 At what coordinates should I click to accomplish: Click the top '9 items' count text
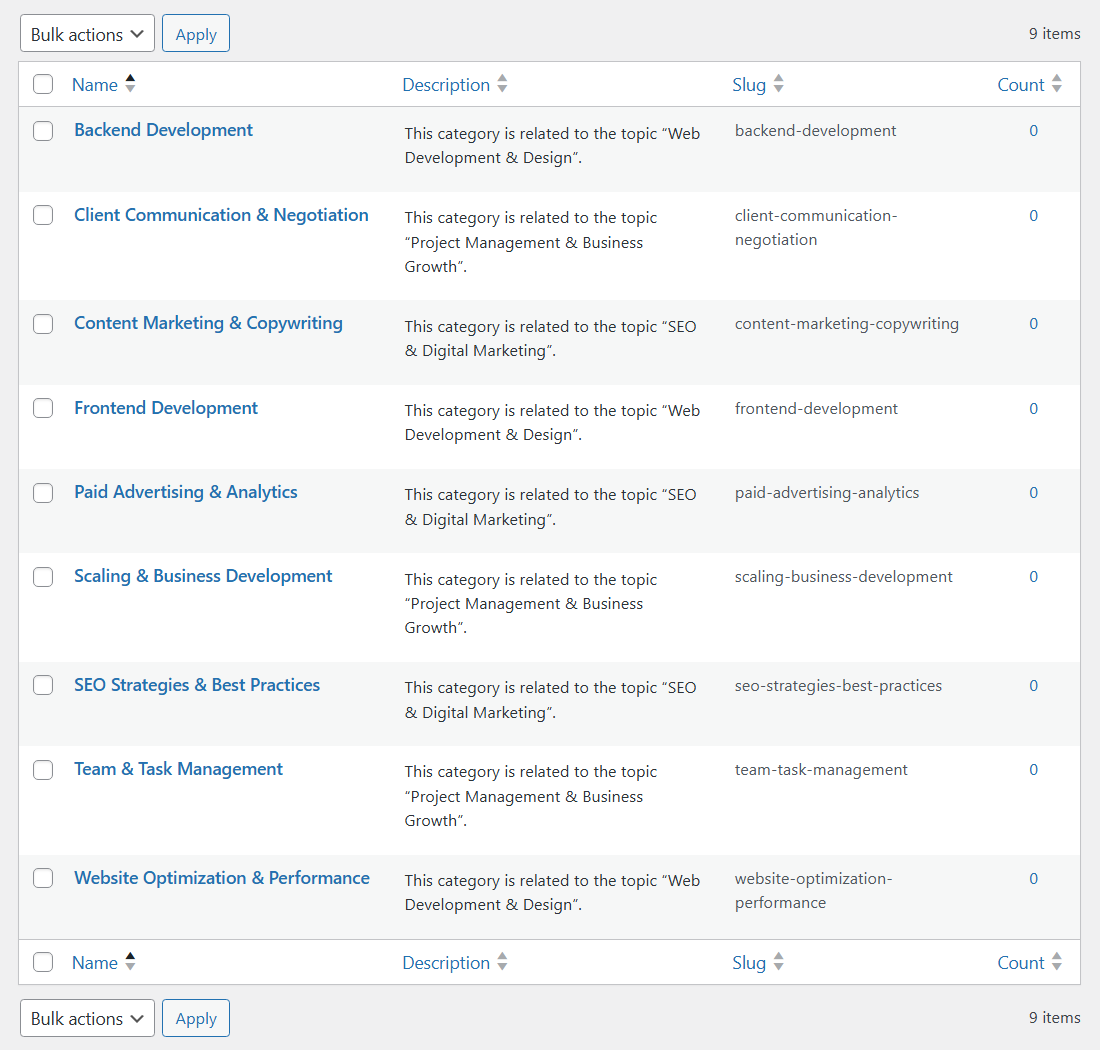[1054, 34]
